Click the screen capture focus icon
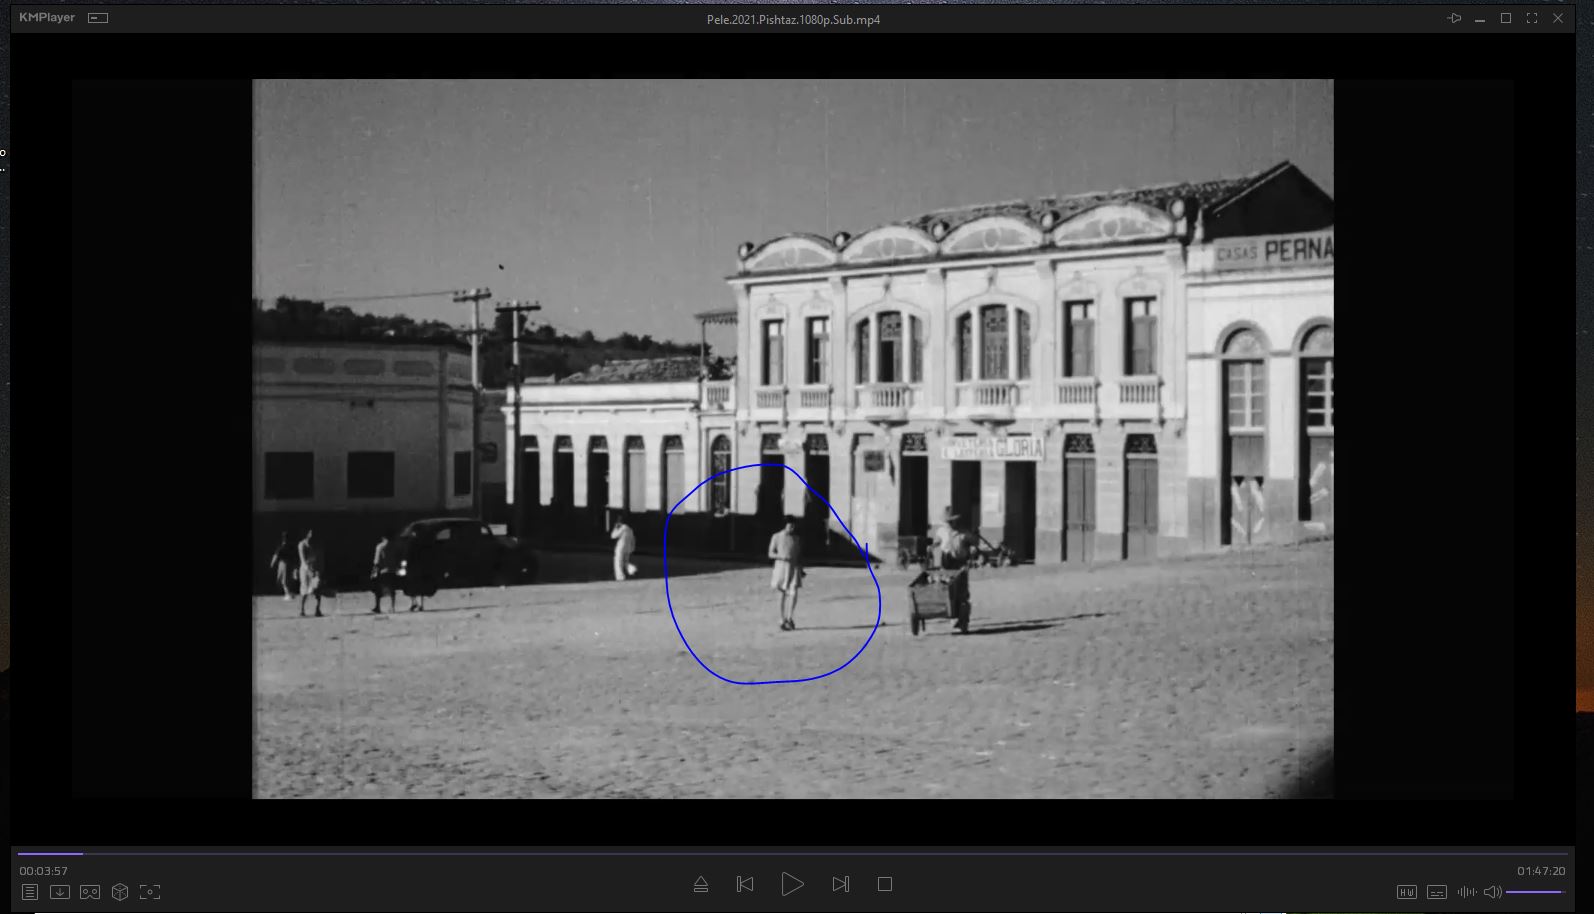Image resolution: width=1594 pixels, height=914 pixels. (150, 892)
